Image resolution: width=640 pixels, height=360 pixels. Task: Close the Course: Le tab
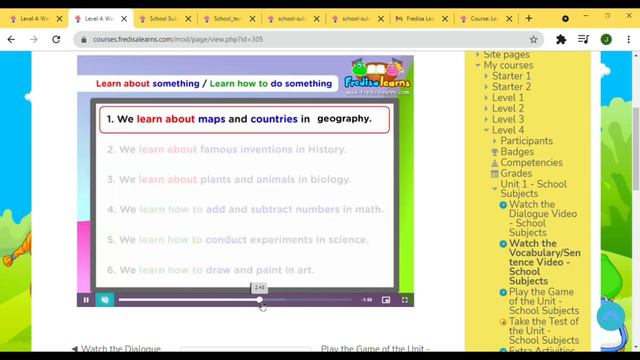[509, 19]
